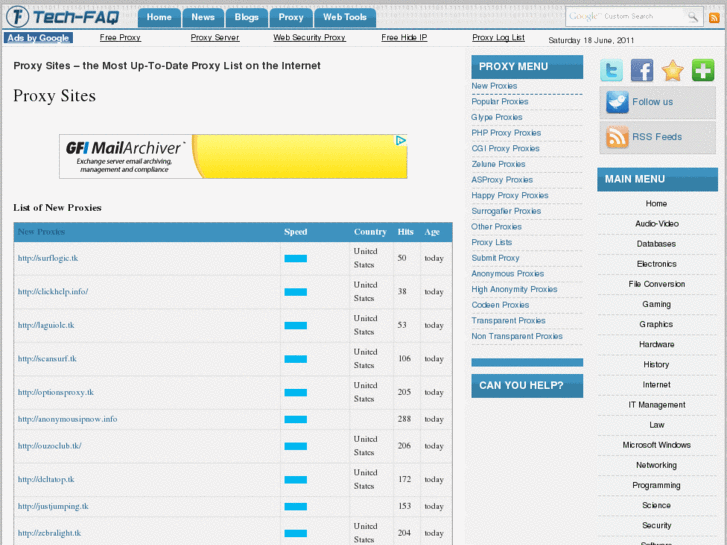This screenshot has width=727, height=545.
Task: Open http://optionsproxy.tk proxy link
Action: (x=56, y=392)
